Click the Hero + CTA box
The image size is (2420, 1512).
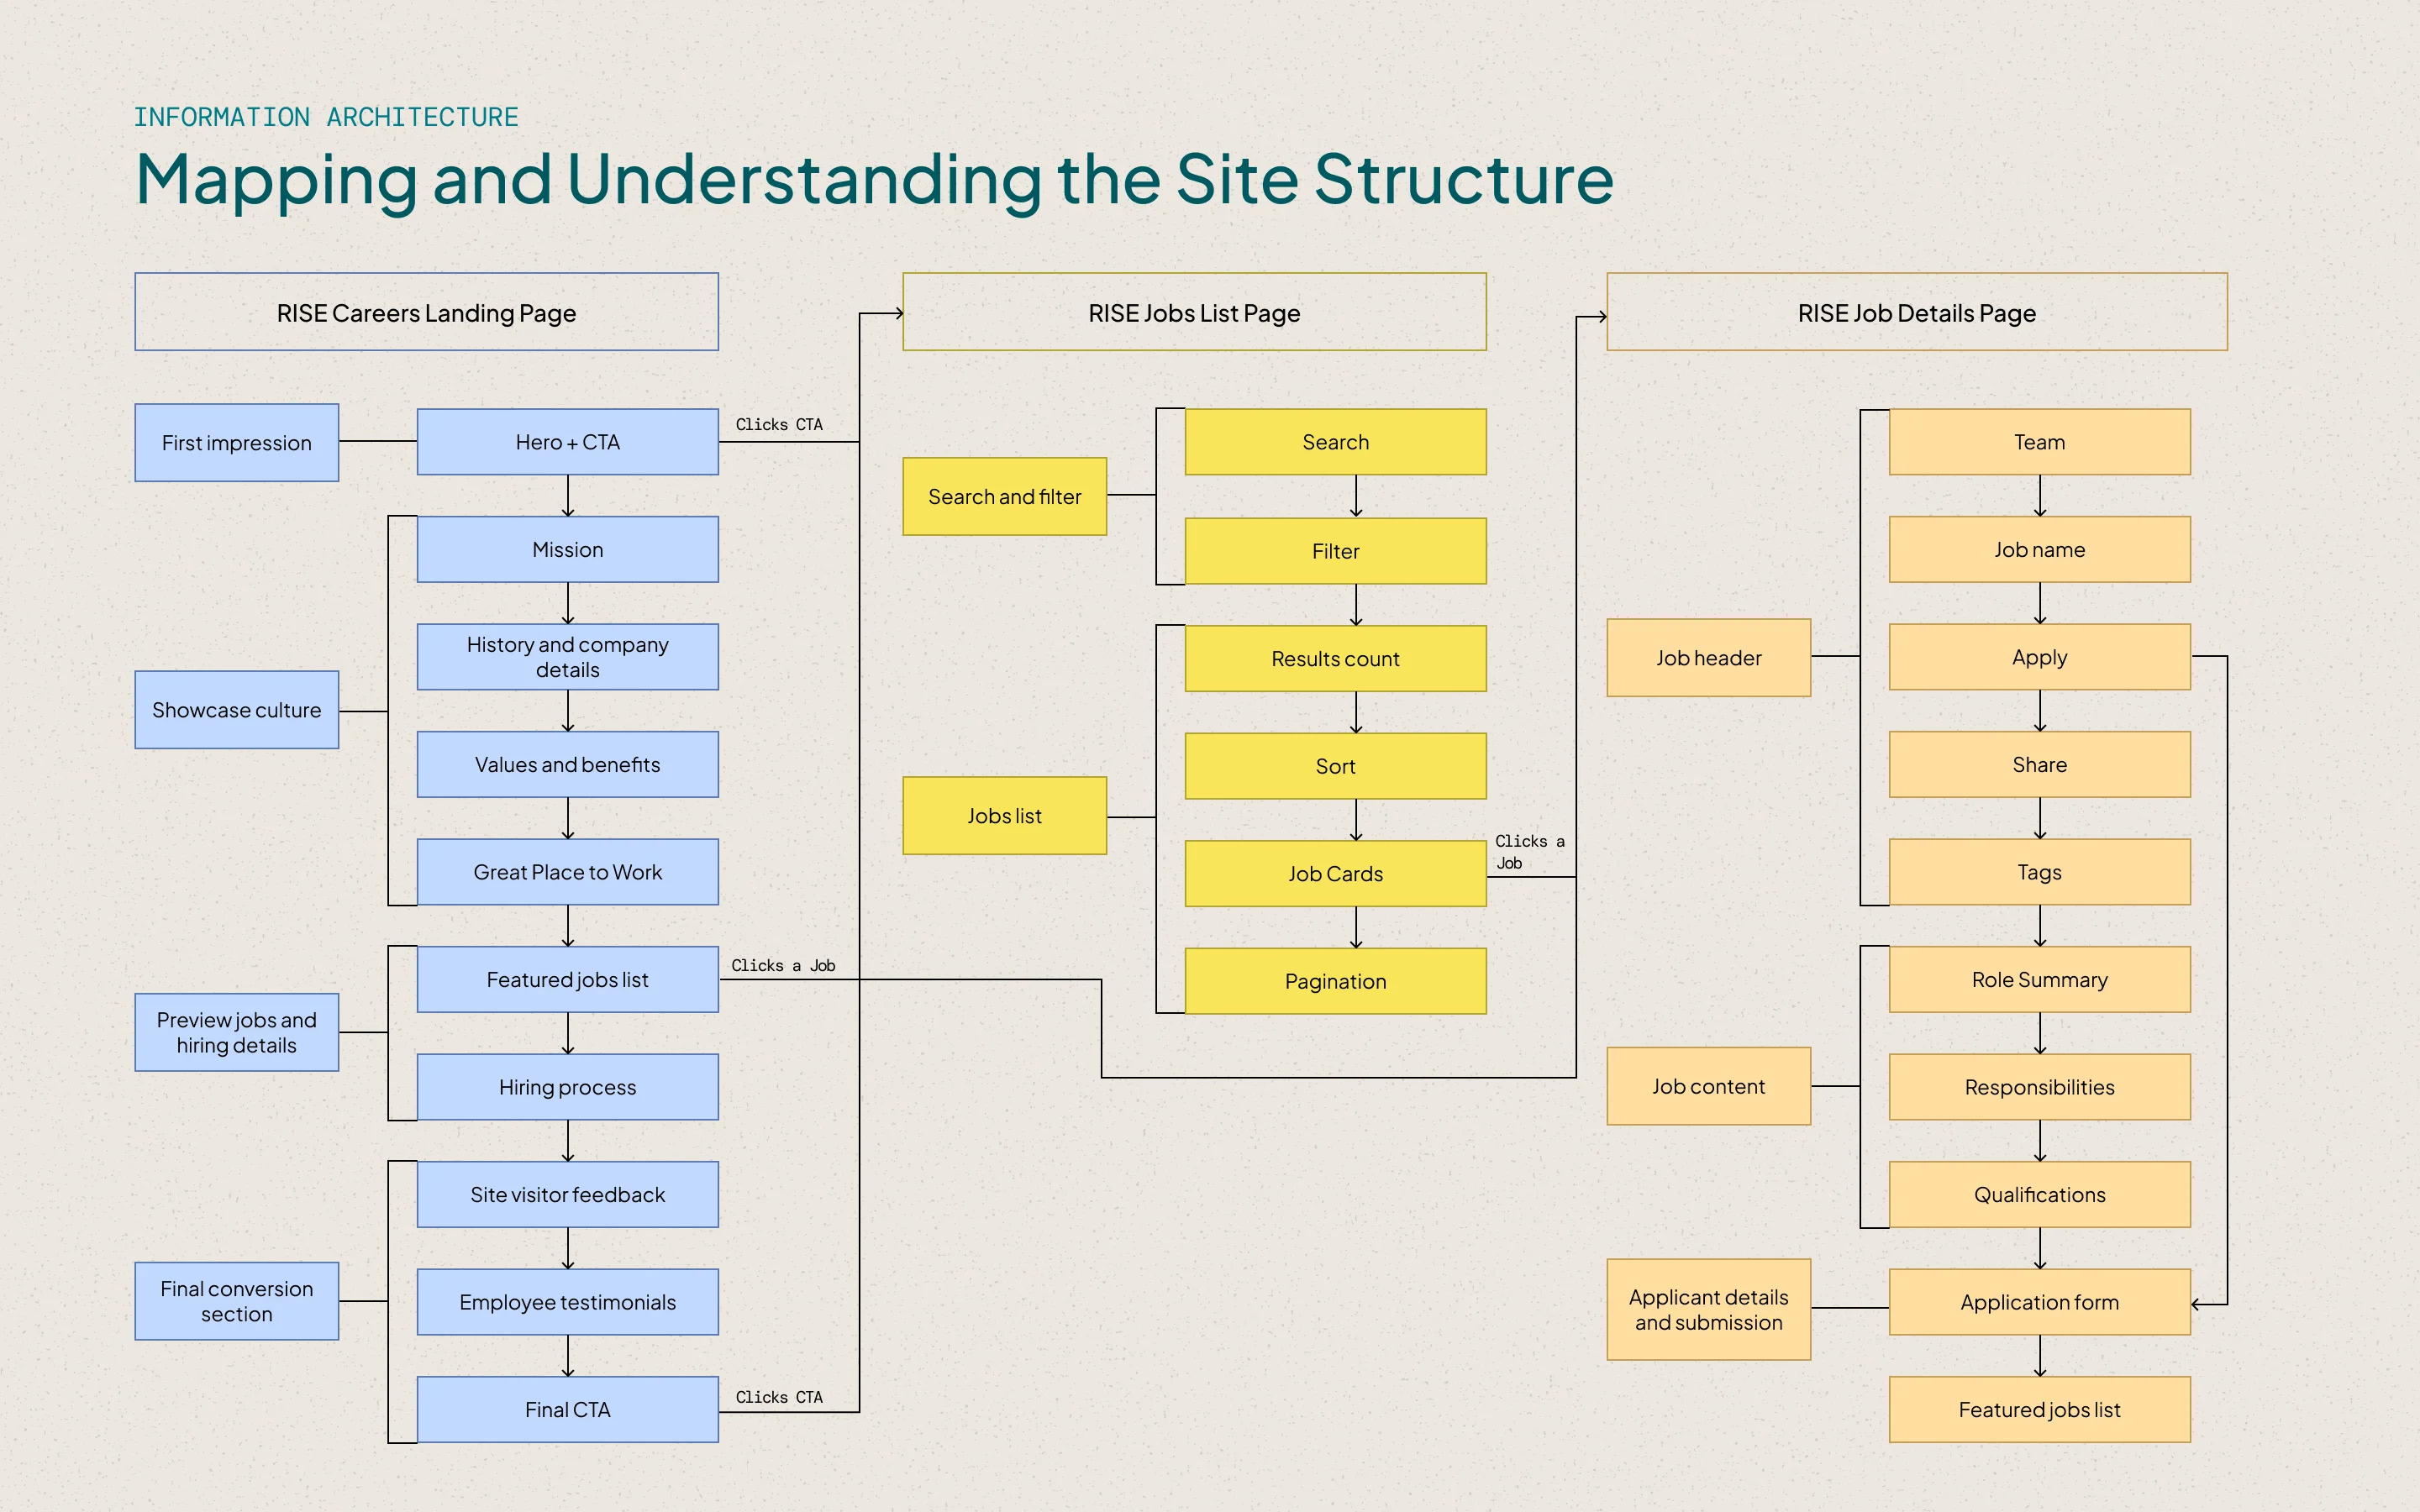coord(568,442)
